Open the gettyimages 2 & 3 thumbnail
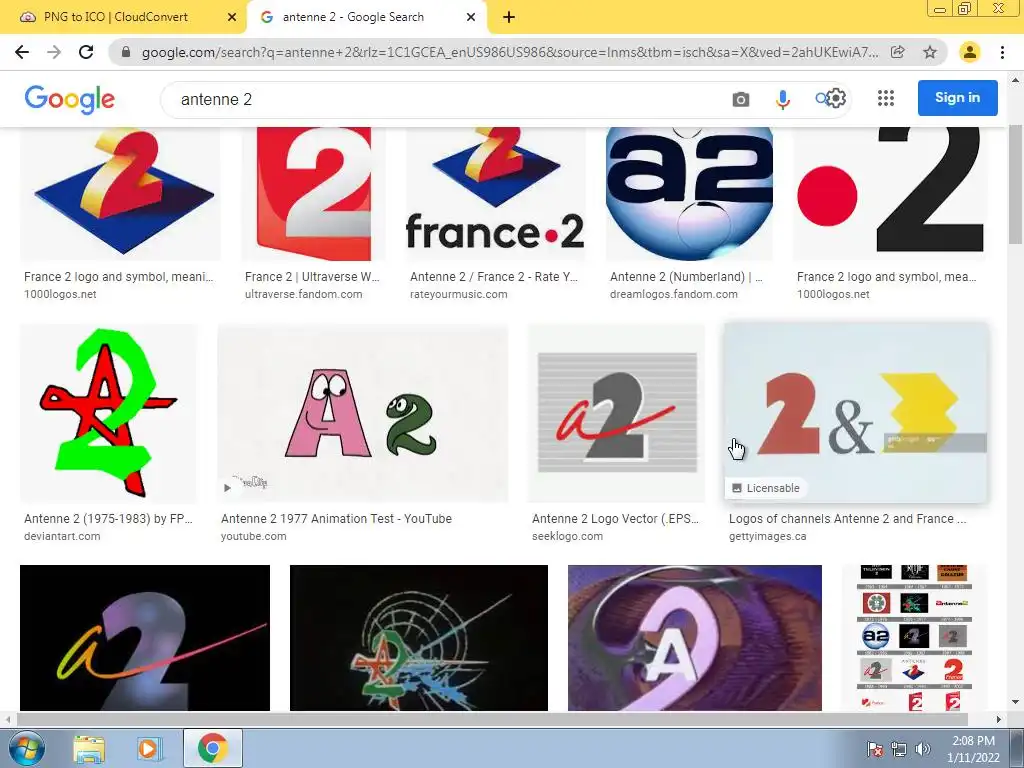Viewport: 1024px width, 768px height. pos(856,413)
